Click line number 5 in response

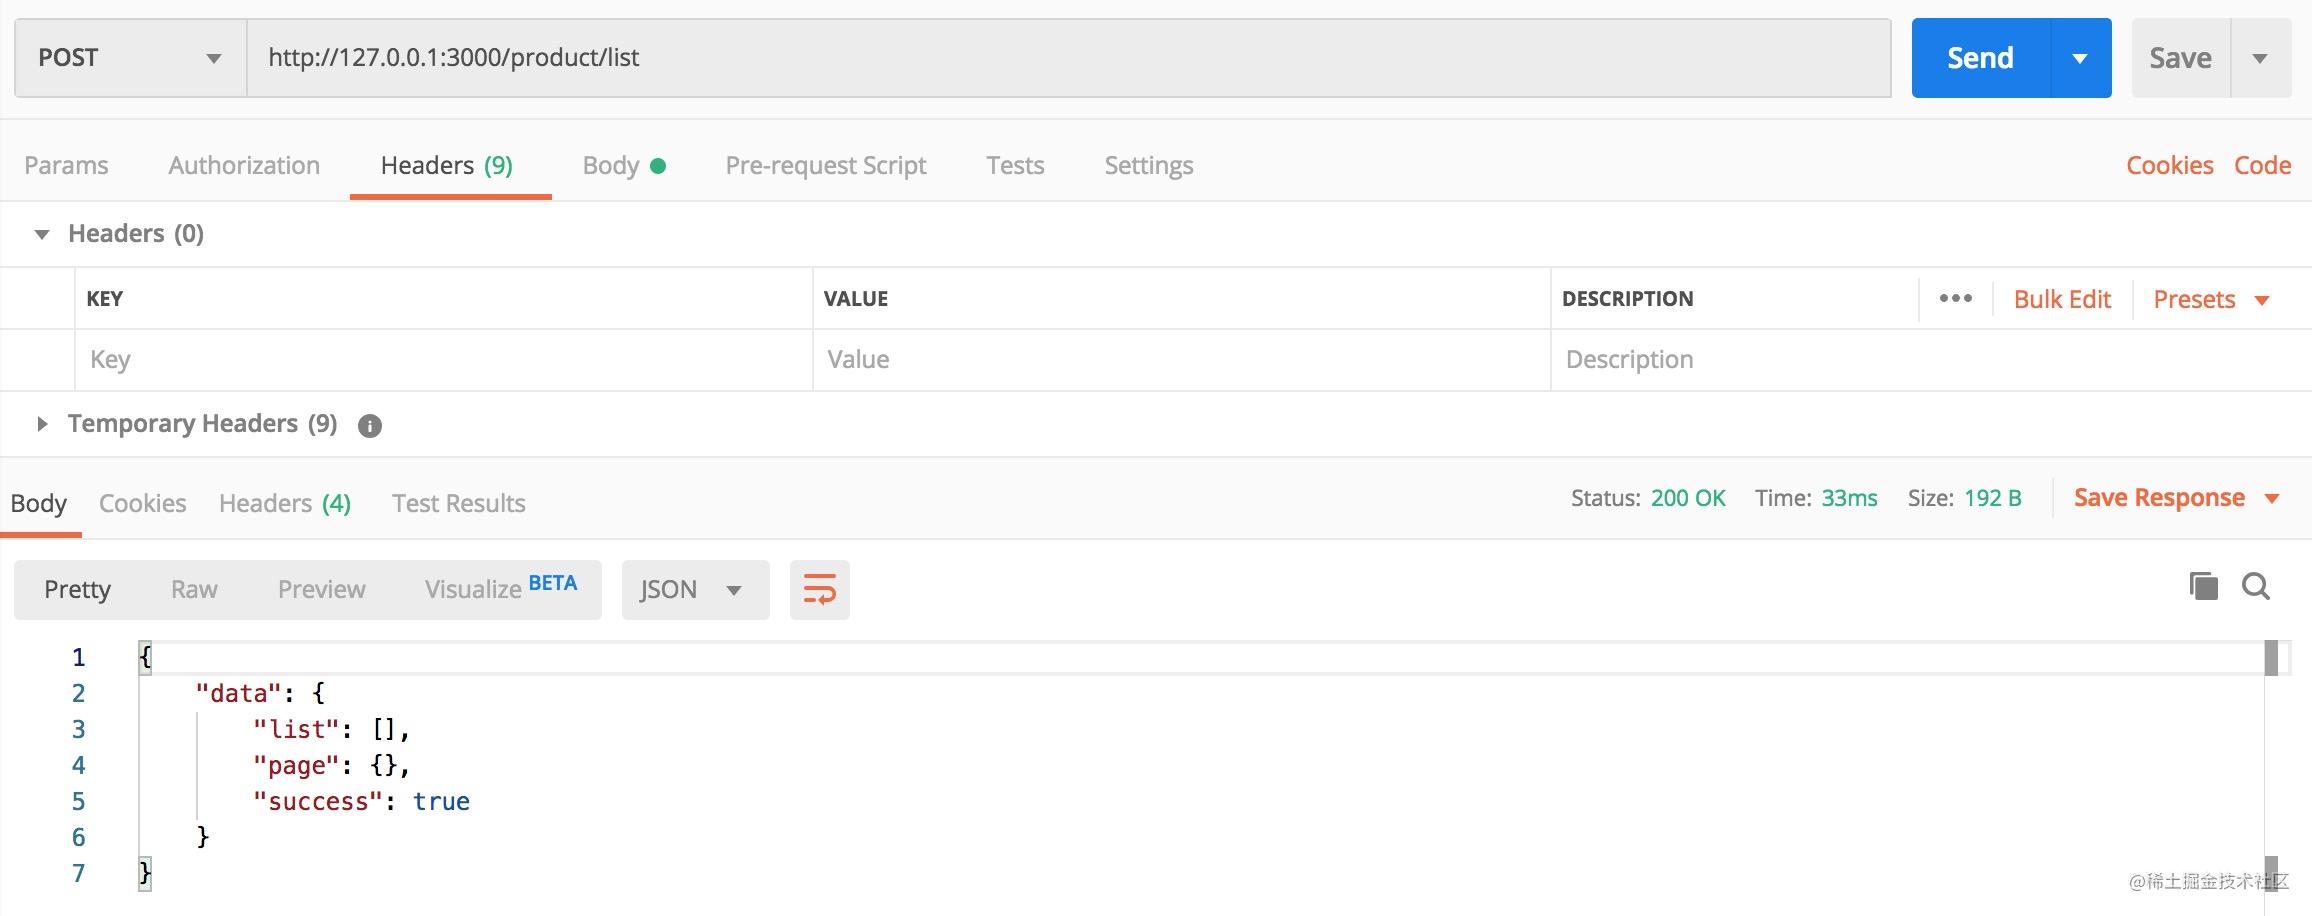(x=78, y=801)
